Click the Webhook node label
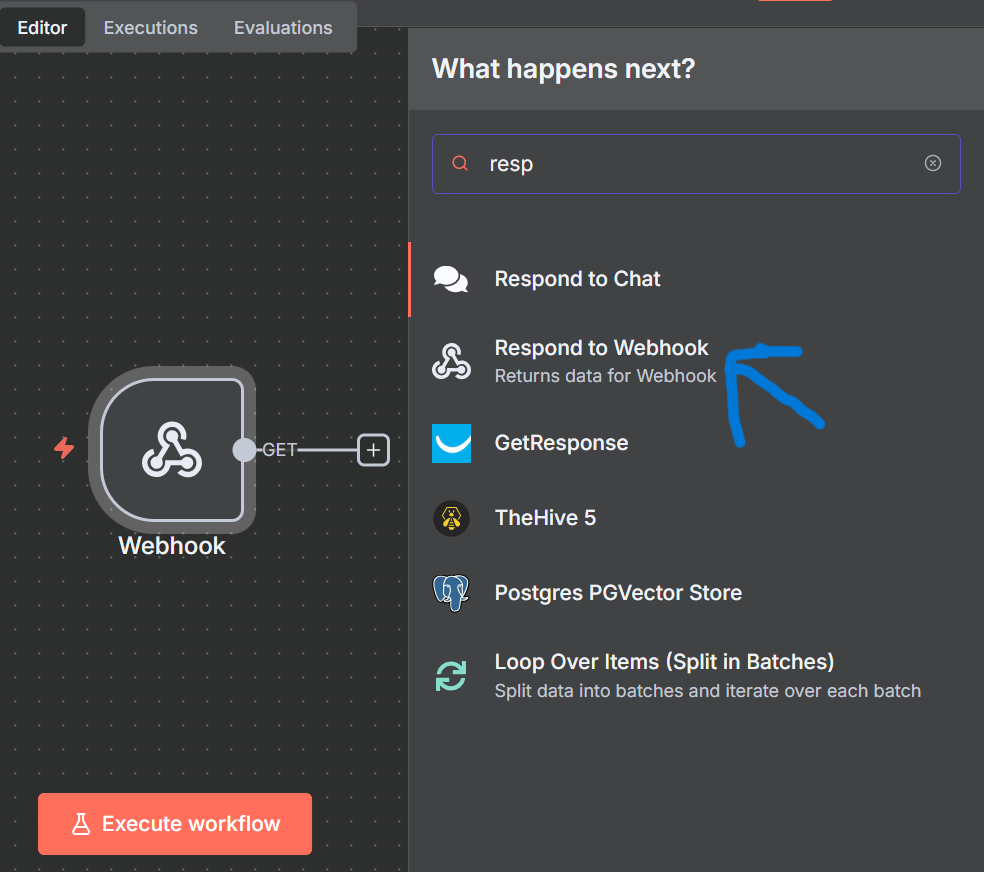 (172, 546)
